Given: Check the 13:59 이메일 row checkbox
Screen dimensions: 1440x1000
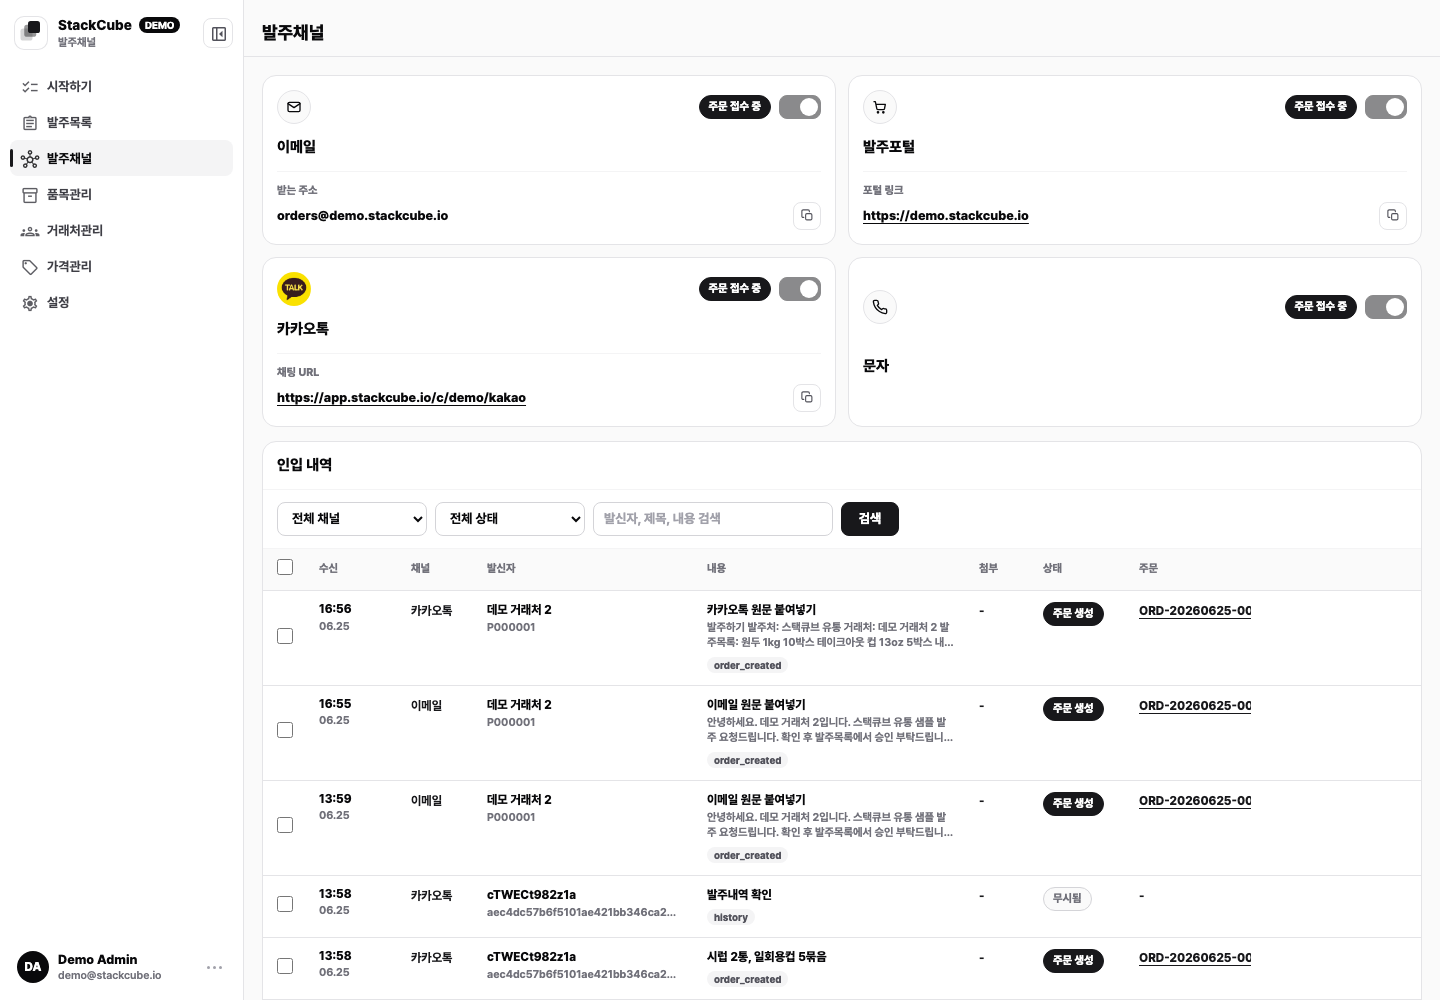Looking at the screenshot, I should (285, 825).
